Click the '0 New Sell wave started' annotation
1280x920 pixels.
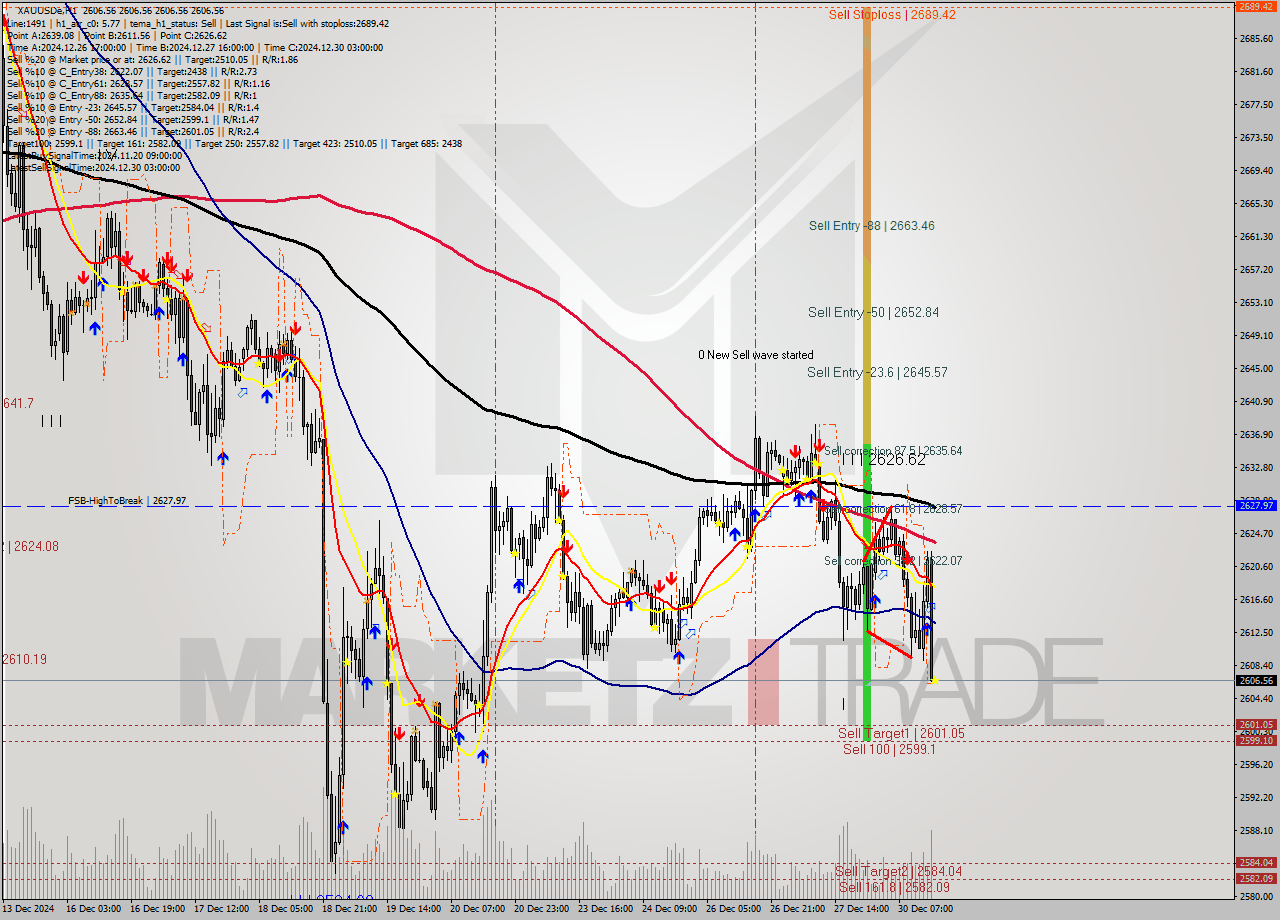(755, 355)
